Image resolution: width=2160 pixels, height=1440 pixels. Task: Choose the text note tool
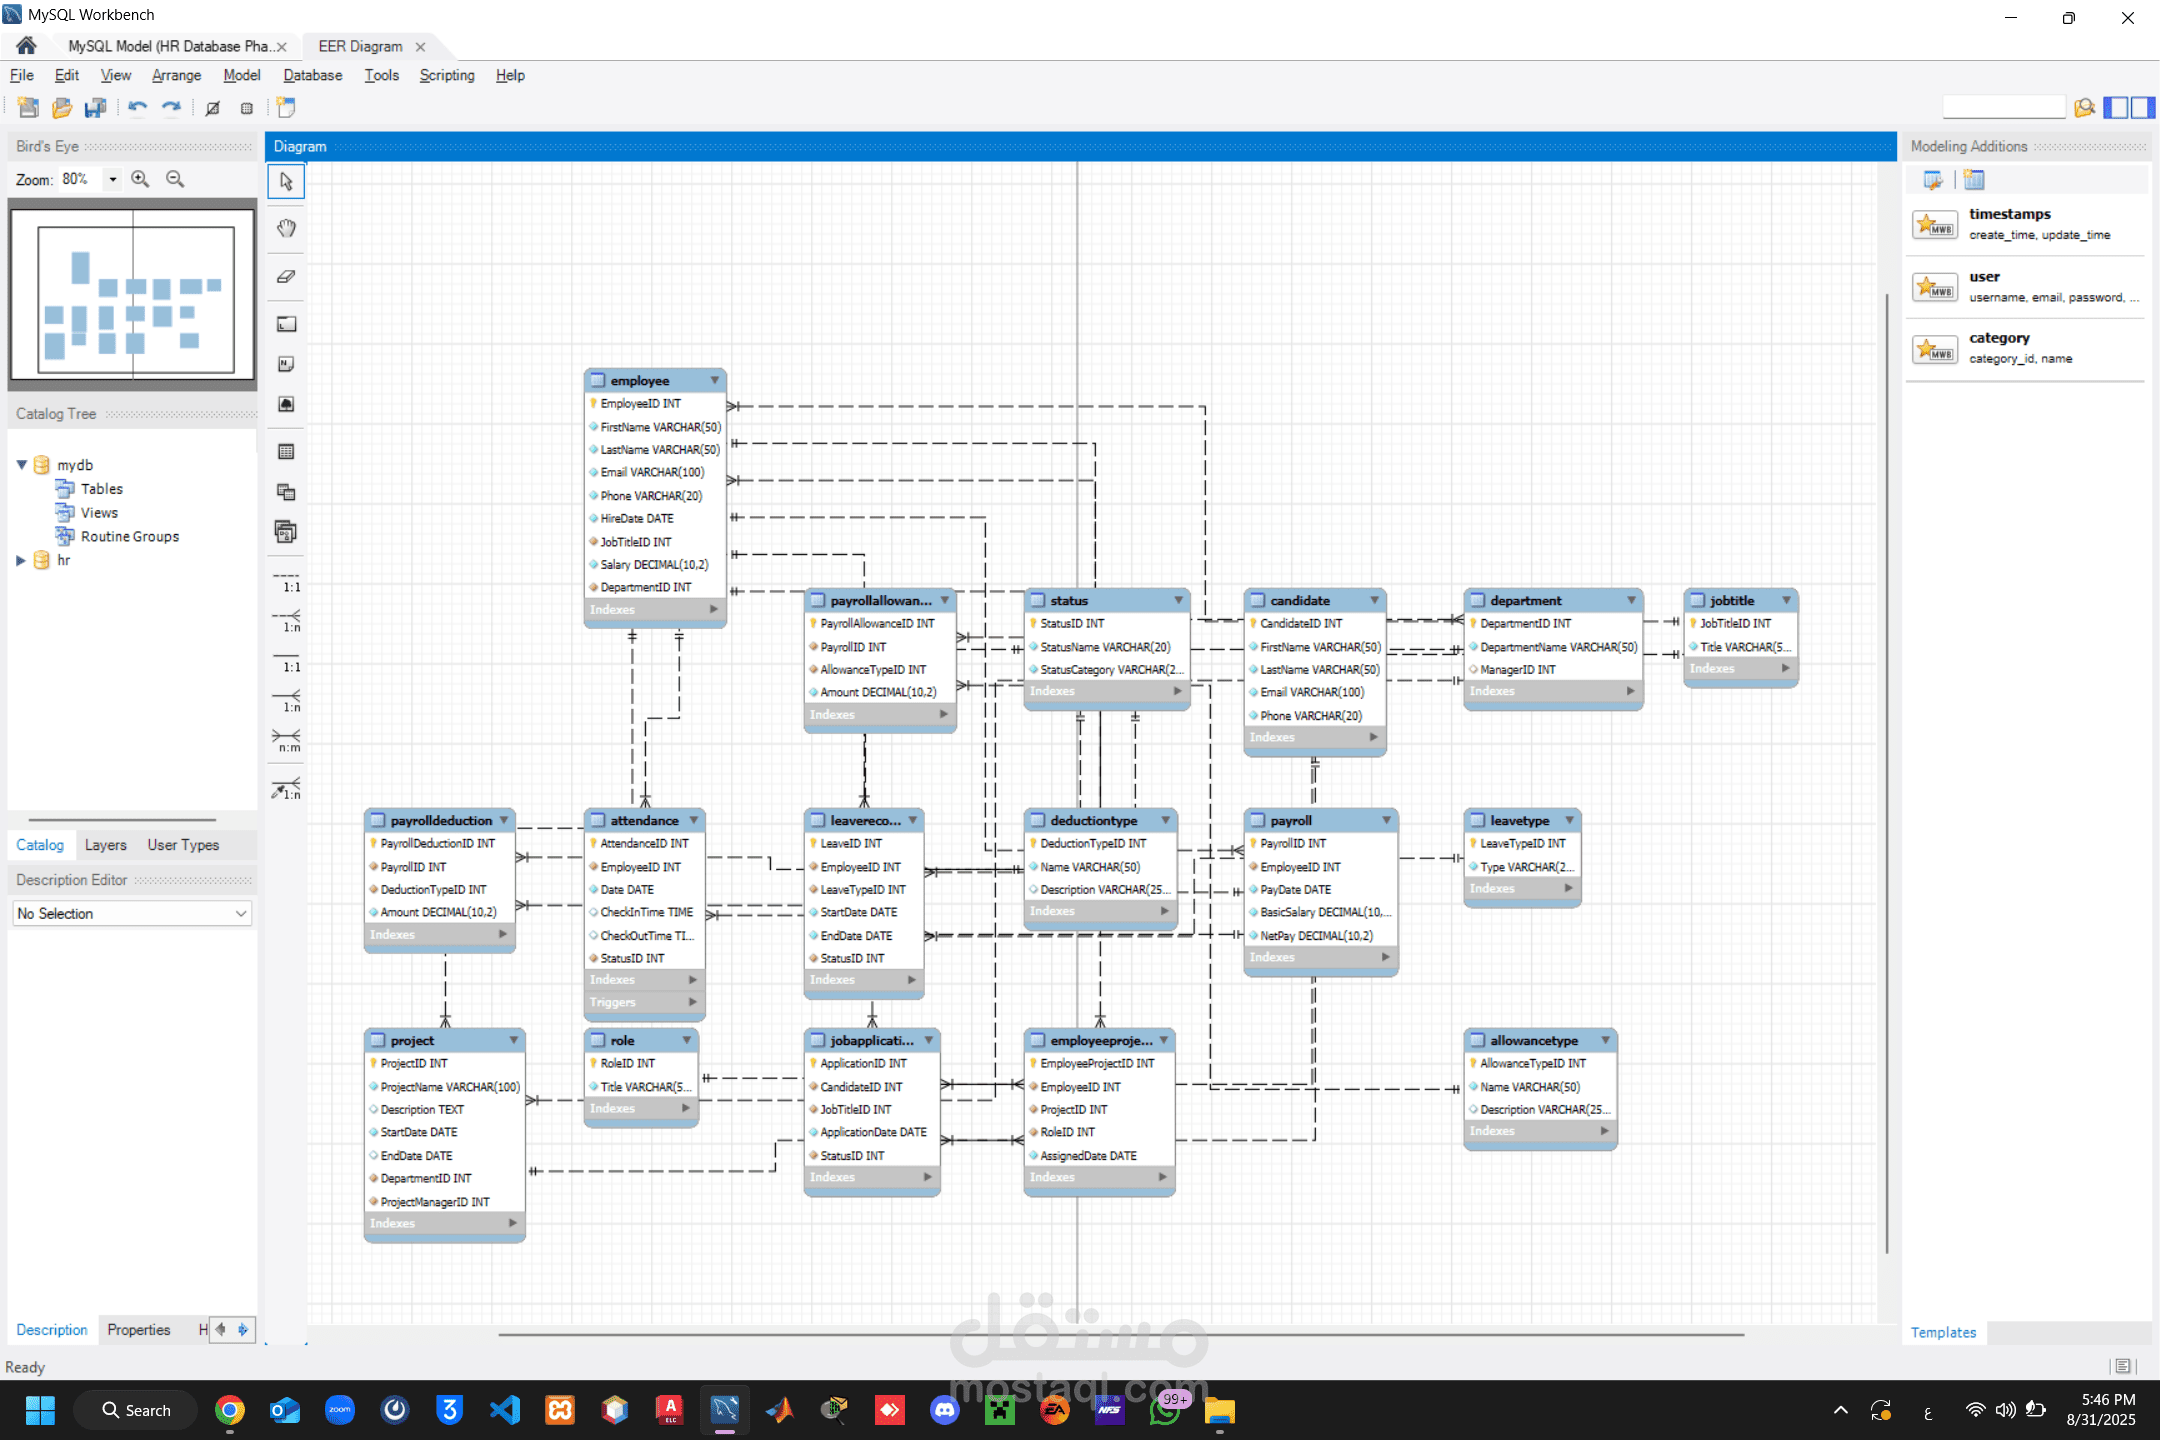click(x=286, y=364)
